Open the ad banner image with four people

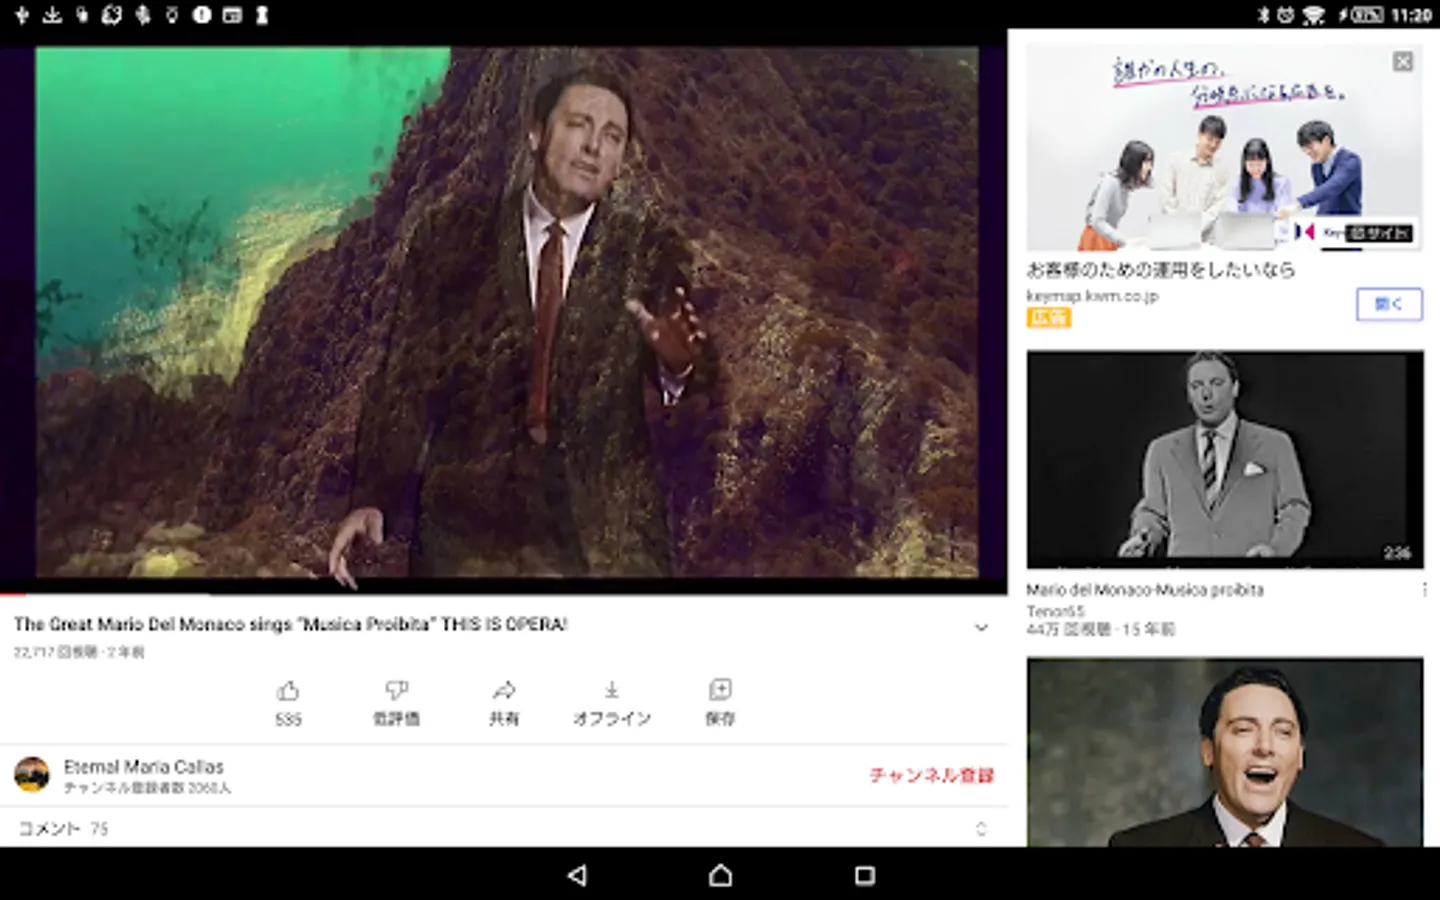point(1224,148)
